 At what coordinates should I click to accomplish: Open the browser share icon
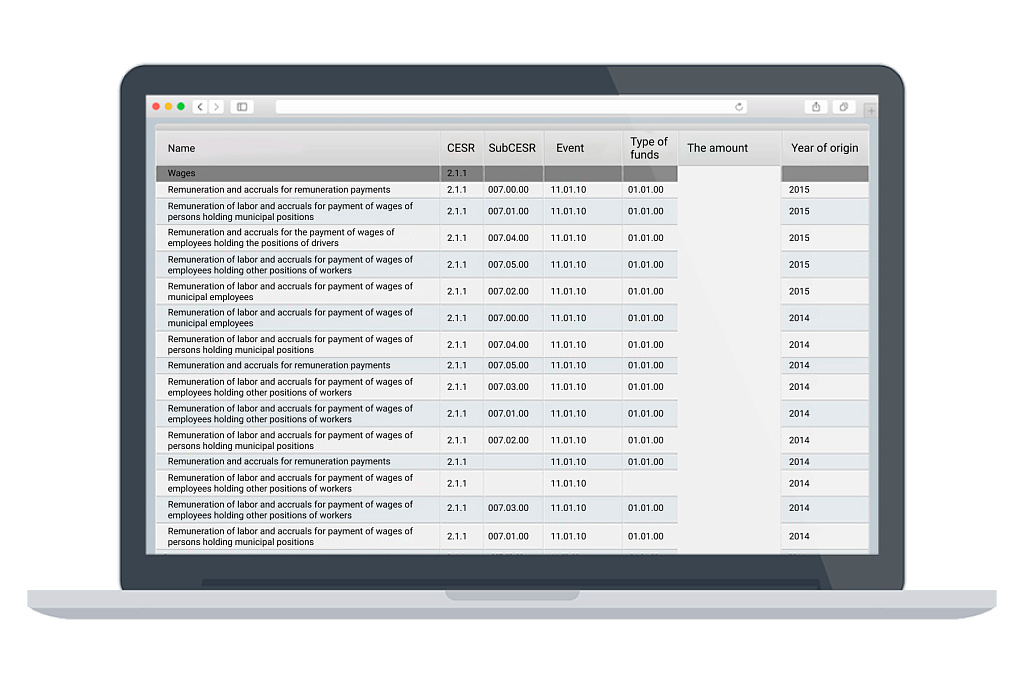coord(816,107)
